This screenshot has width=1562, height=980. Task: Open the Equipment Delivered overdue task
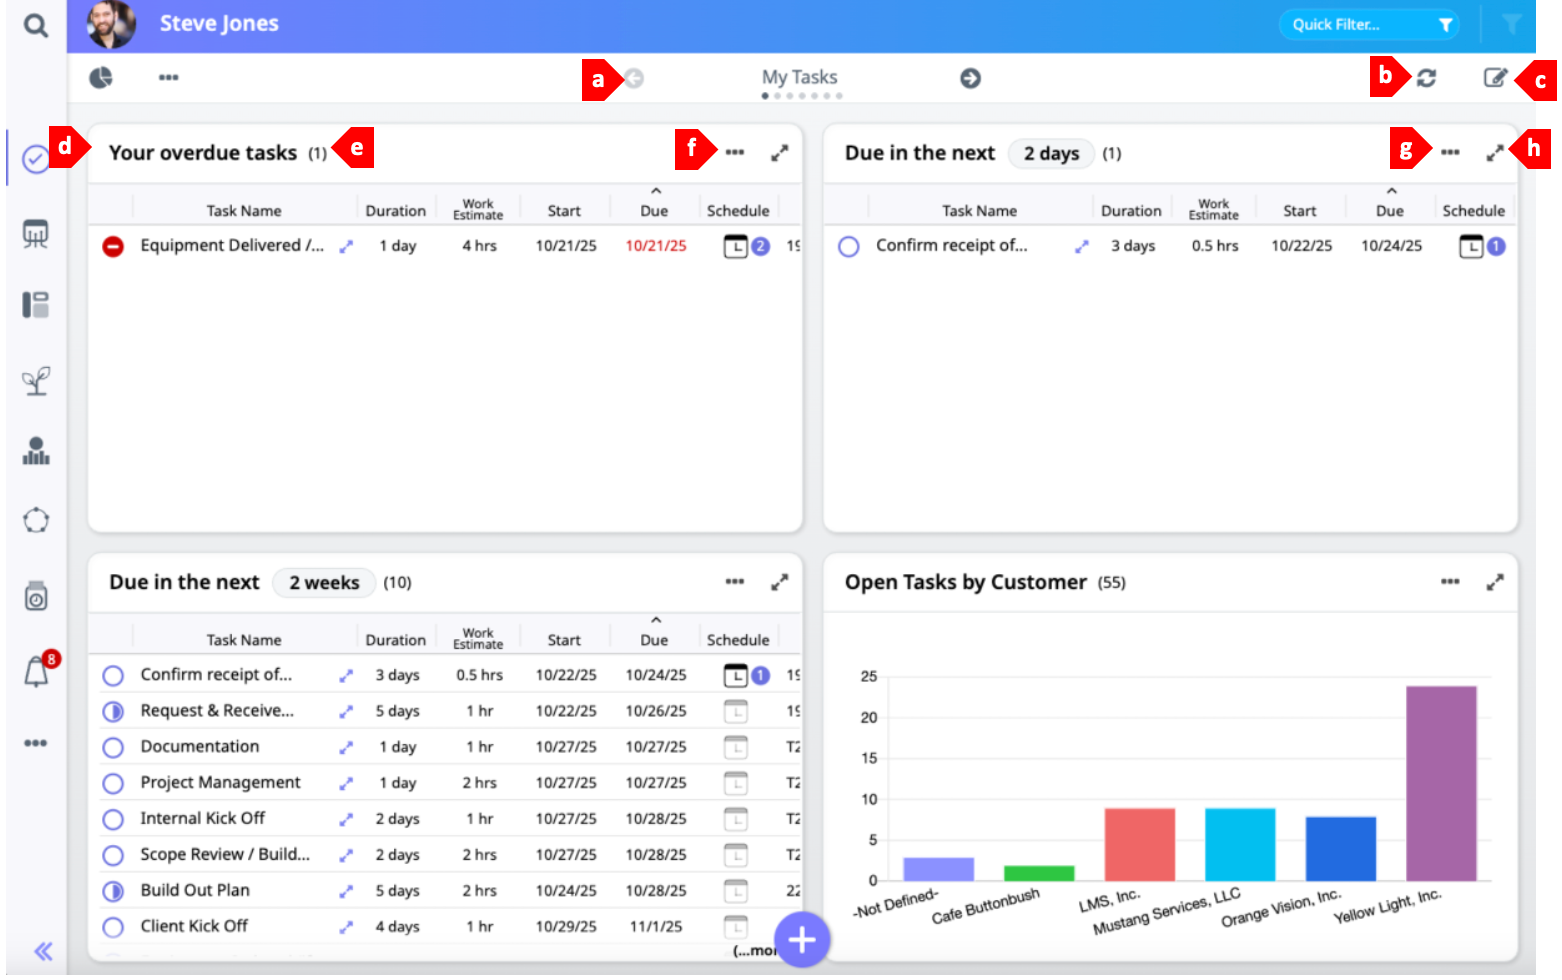click(x=232, y=246)
